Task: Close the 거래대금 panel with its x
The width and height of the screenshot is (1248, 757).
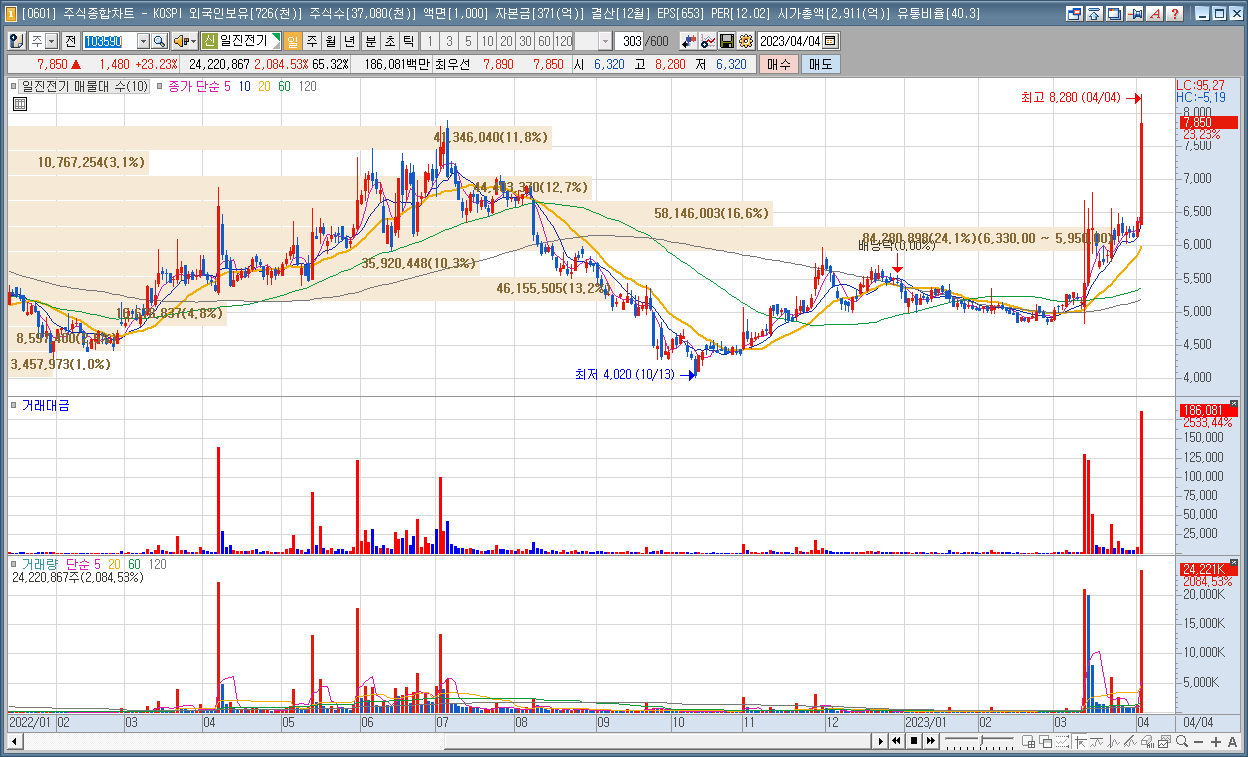Action: pos(1233,404)
